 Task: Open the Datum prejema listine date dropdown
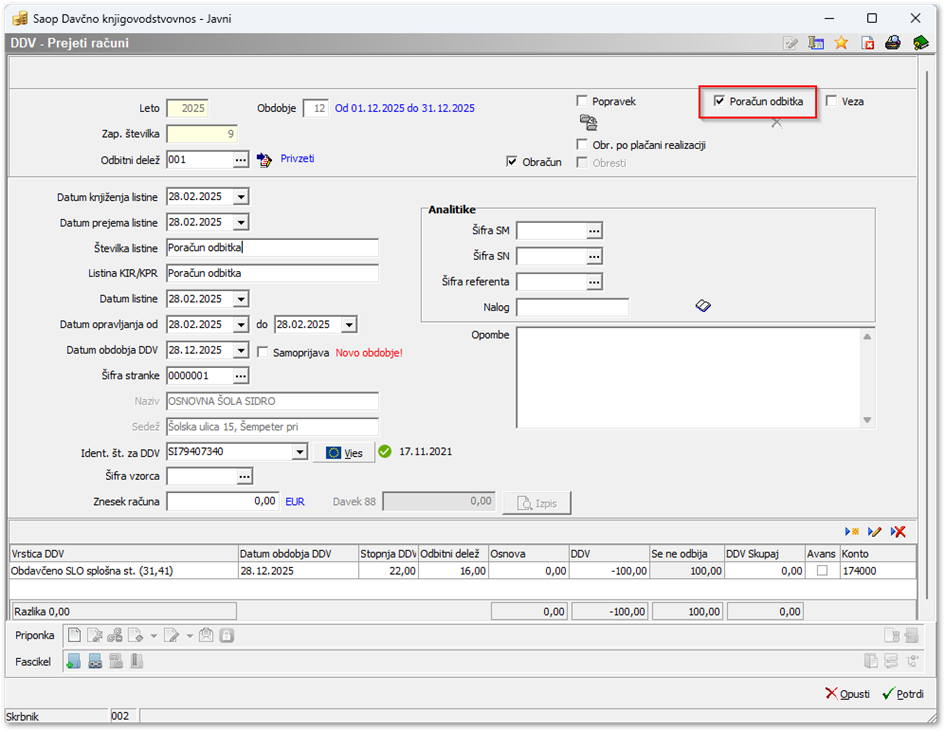pos(241,222)
